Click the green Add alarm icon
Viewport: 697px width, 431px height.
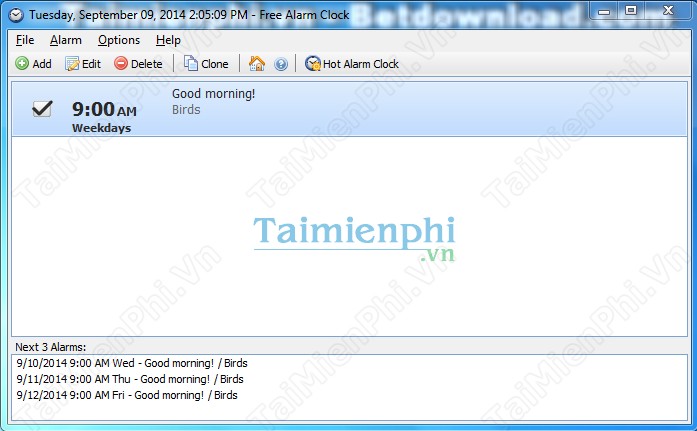pyautogui.click(x=22, y=64)
